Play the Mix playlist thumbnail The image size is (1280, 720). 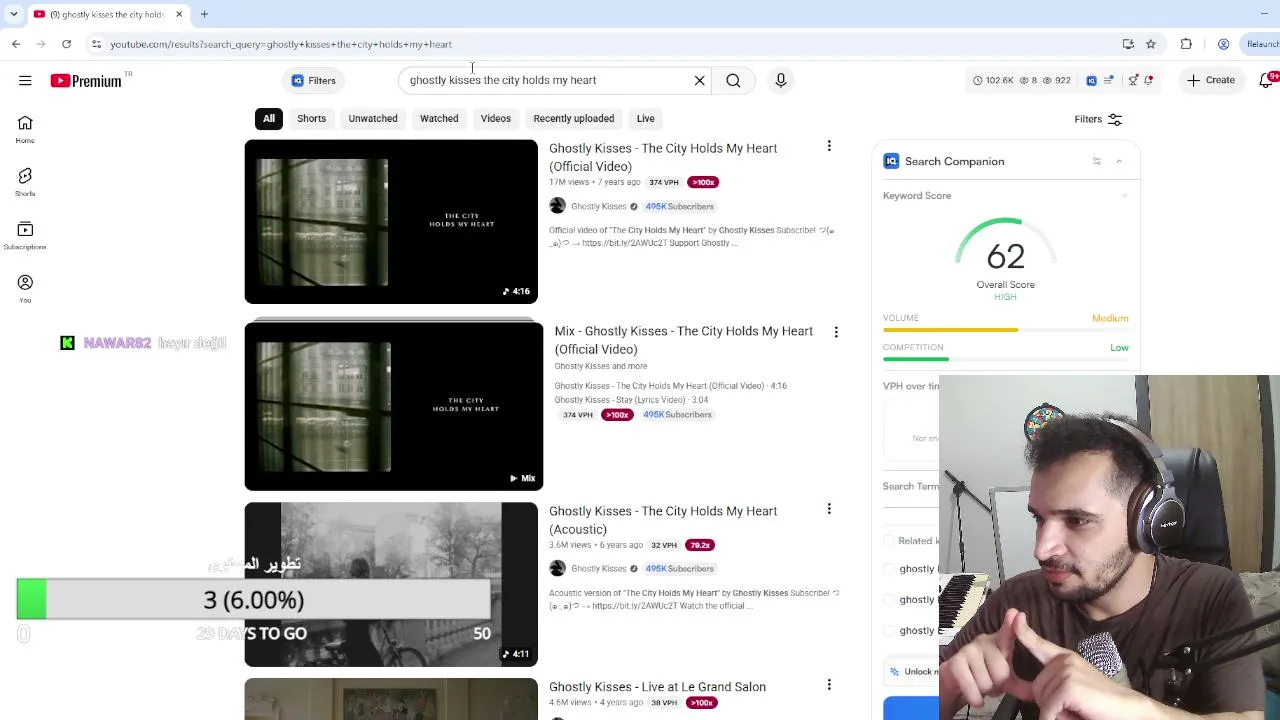pos(394,405)
